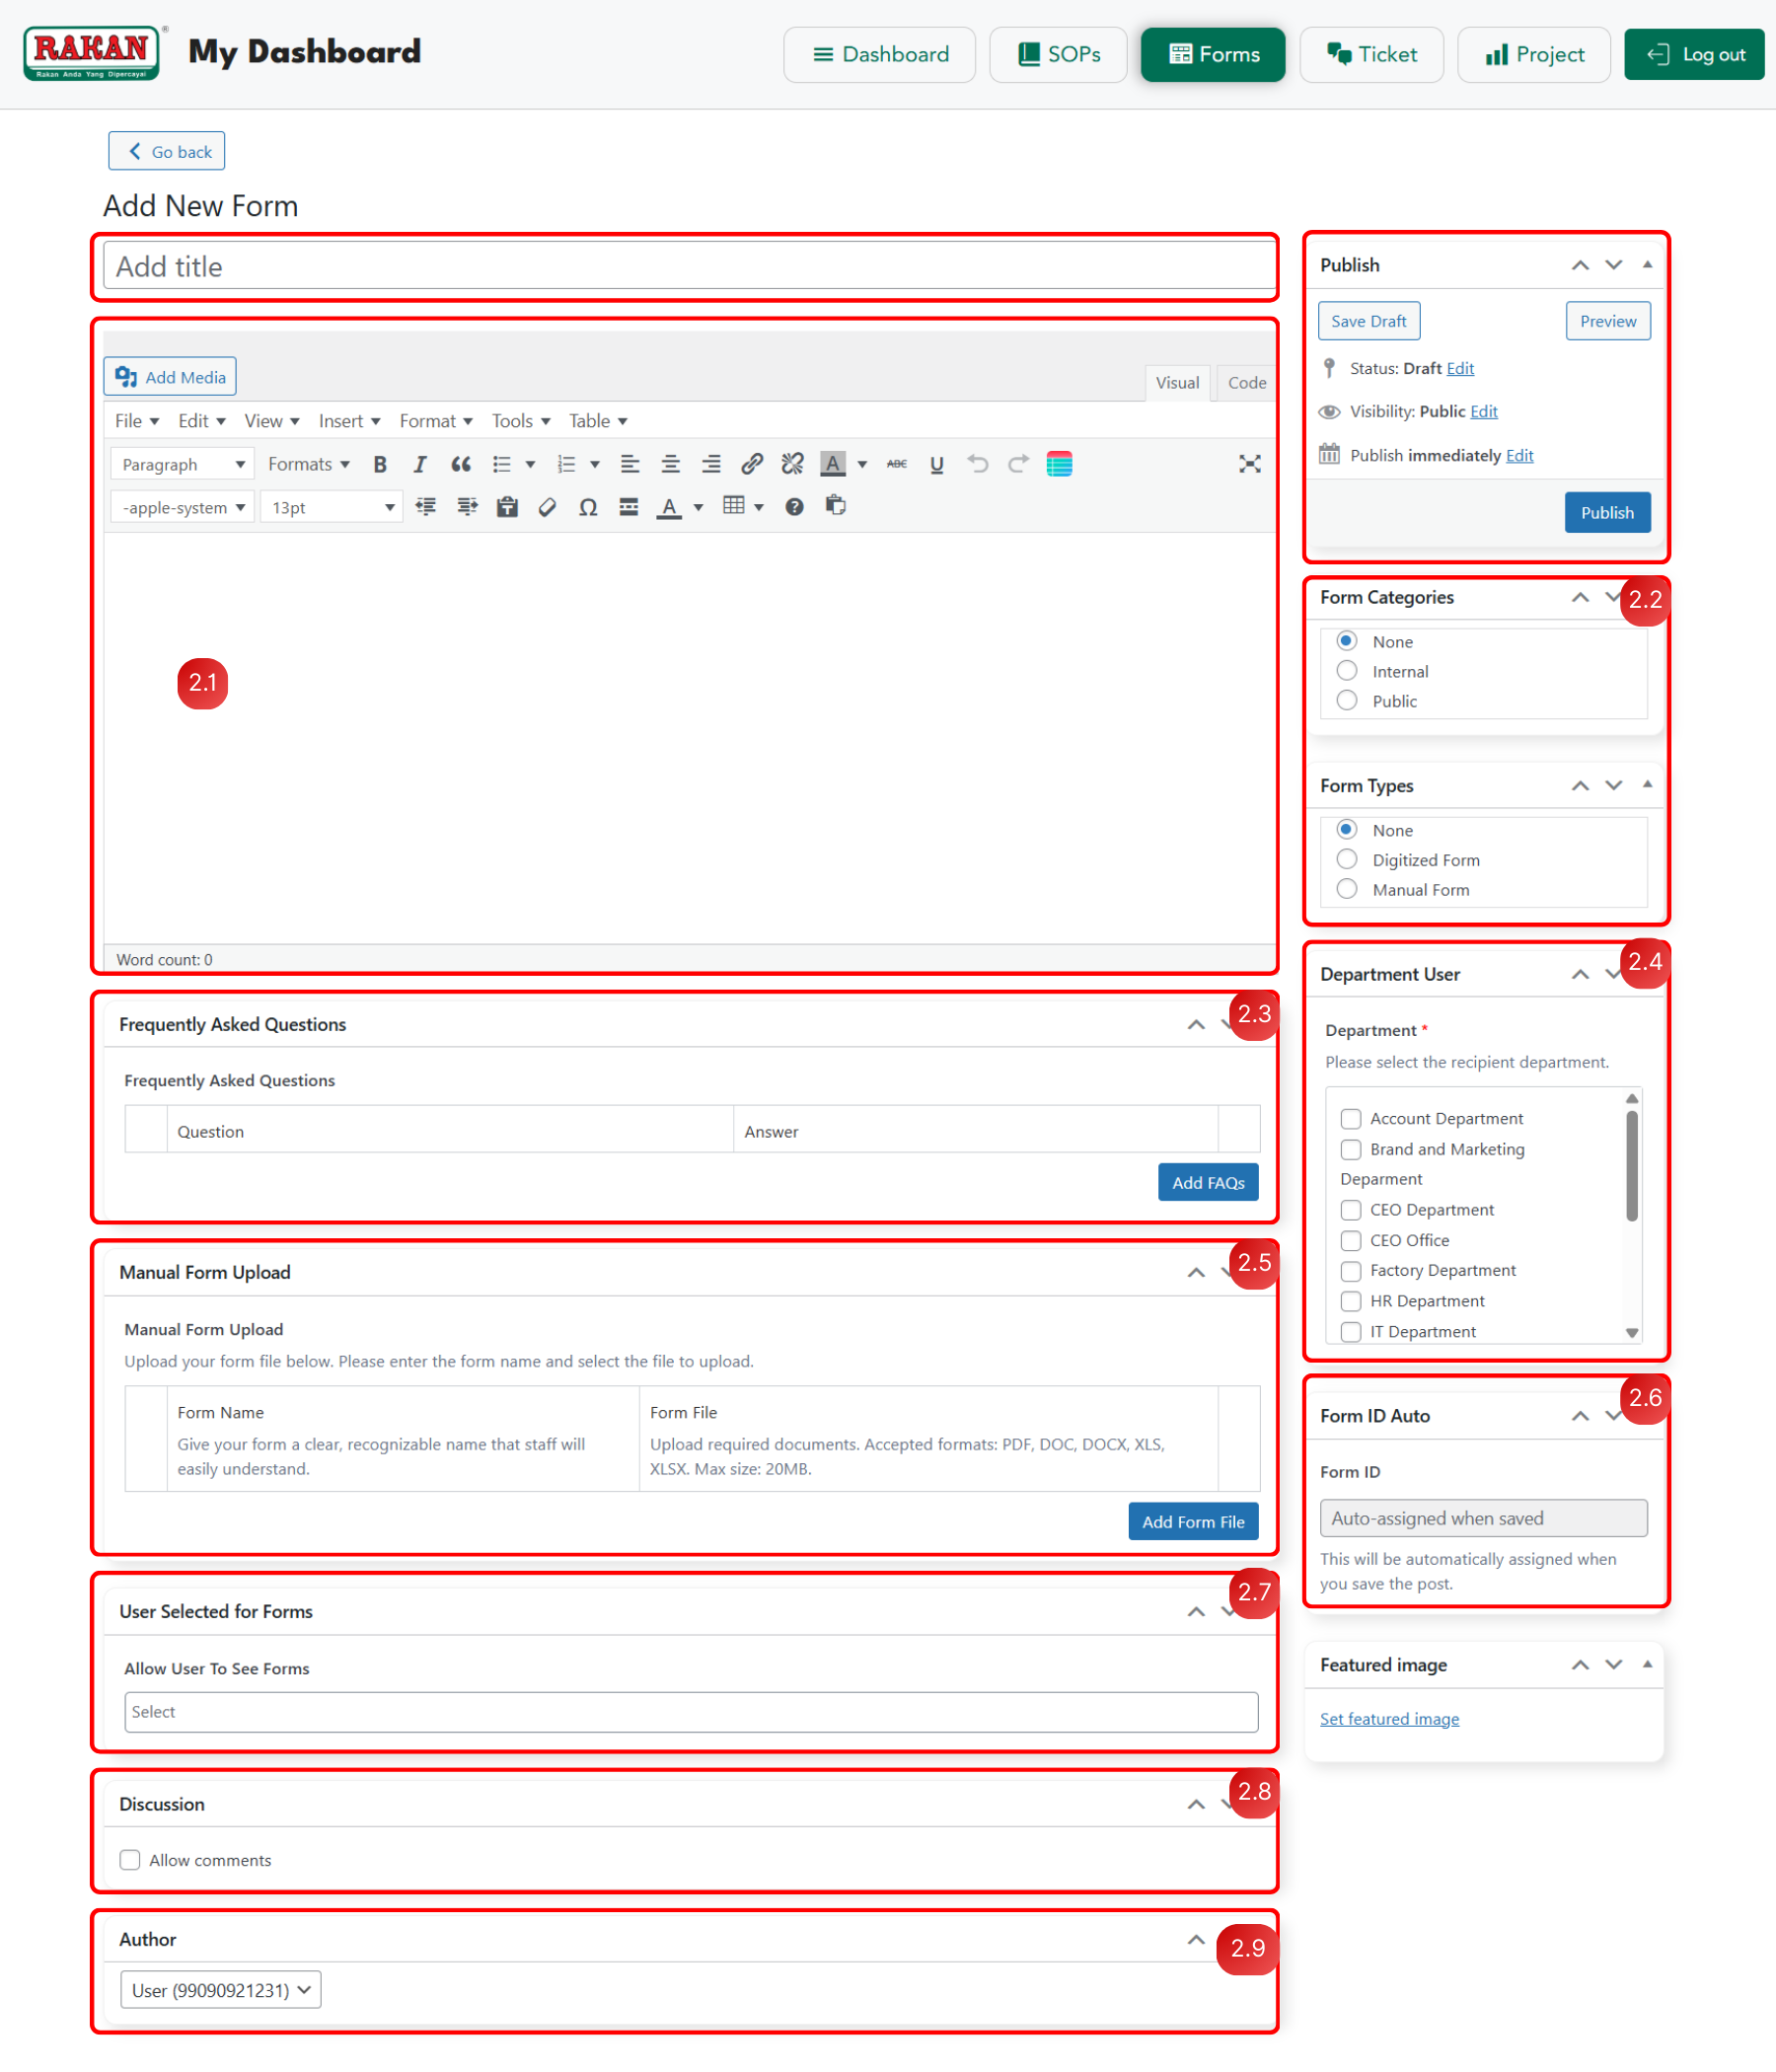Open the 13pt font size dropdown
1776x2072 pixels.
pyautogui.click(x=331, y=507)
